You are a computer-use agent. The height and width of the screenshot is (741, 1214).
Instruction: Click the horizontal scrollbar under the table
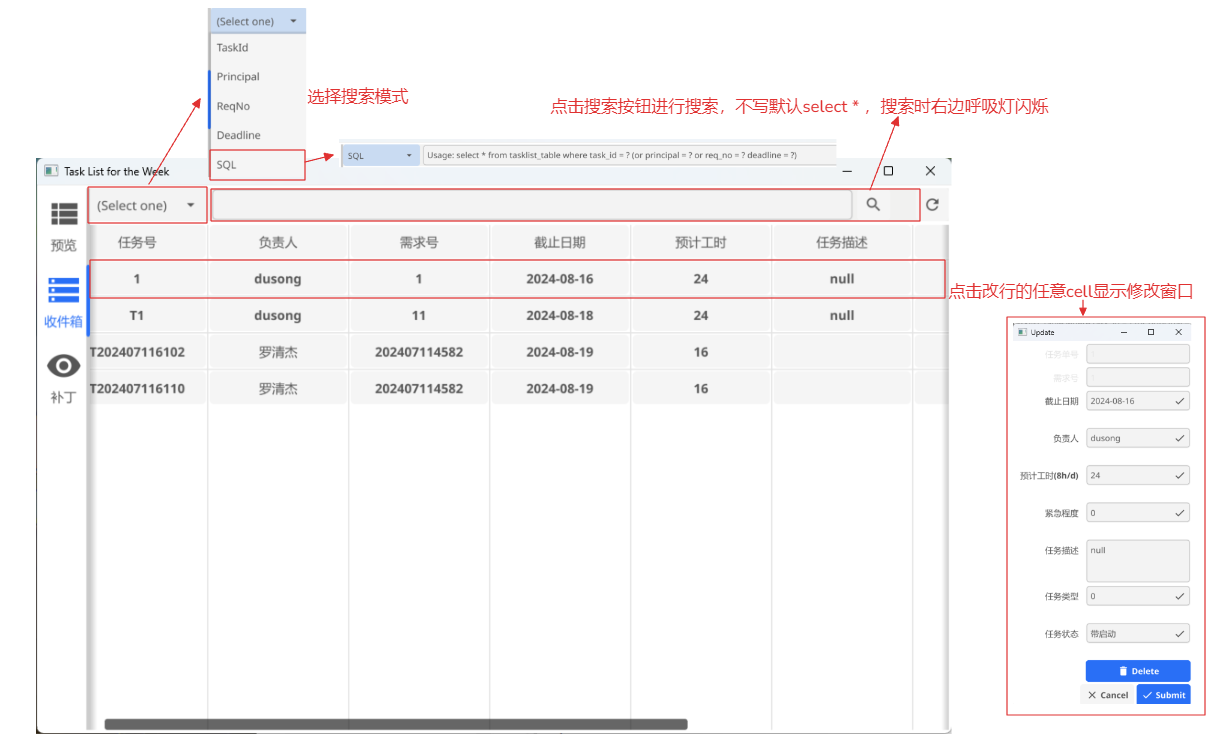(x=395, y=724)
